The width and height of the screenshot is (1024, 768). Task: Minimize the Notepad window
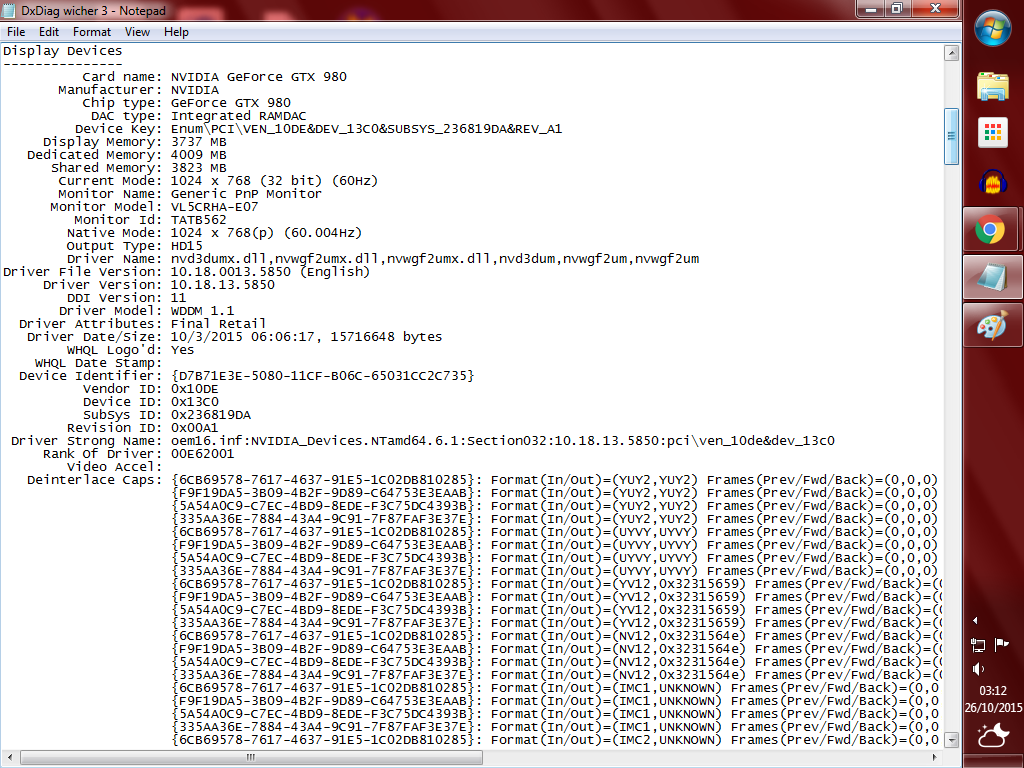871,8
